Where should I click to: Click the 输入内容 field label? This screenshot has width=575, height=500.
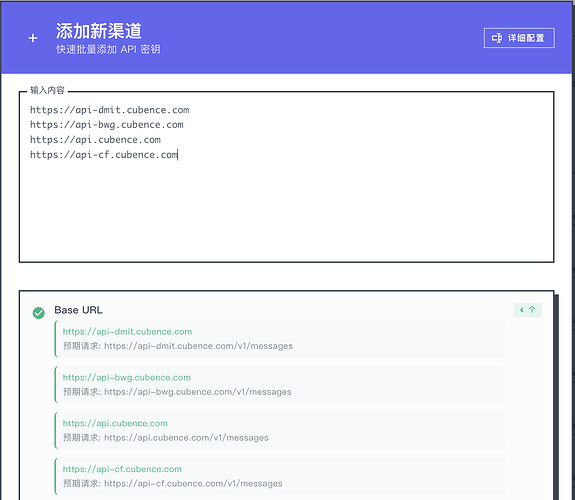(x=47, y=90)
